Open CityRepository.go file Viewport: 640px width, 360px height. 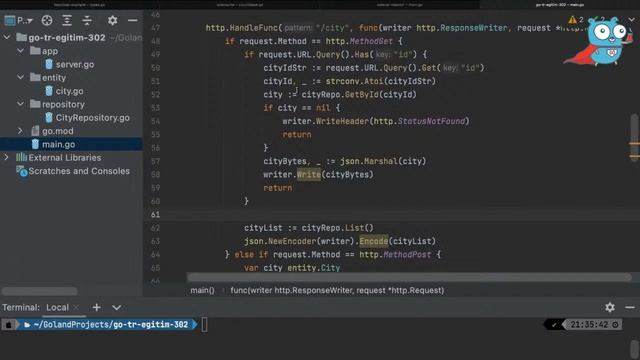coord(93,118)
